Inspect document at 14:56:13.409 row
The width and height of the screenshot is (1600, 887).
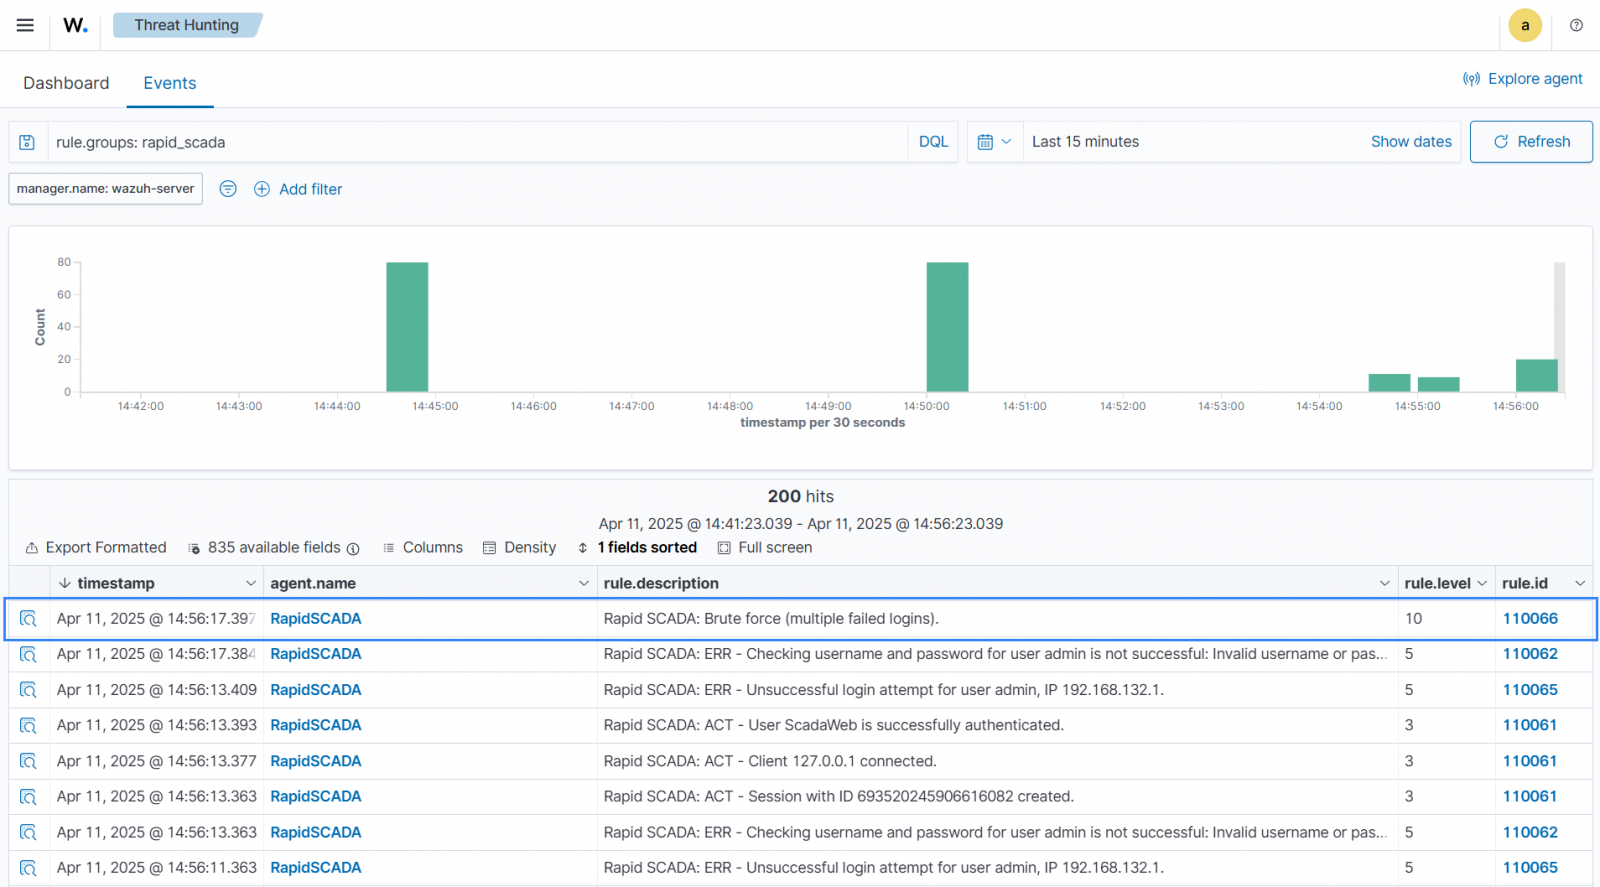(x=28, y=690)
